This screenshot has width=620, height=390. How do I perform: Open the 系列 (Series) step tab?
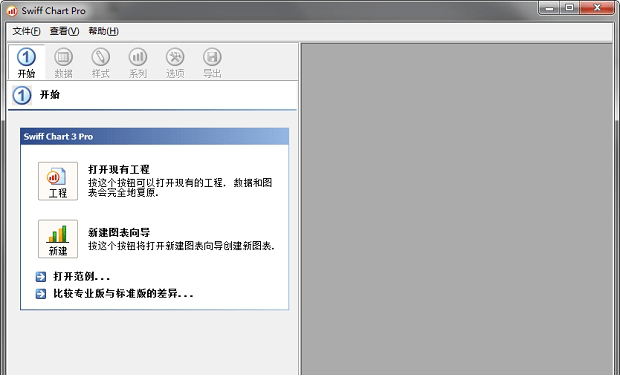[x=138, y=62]
